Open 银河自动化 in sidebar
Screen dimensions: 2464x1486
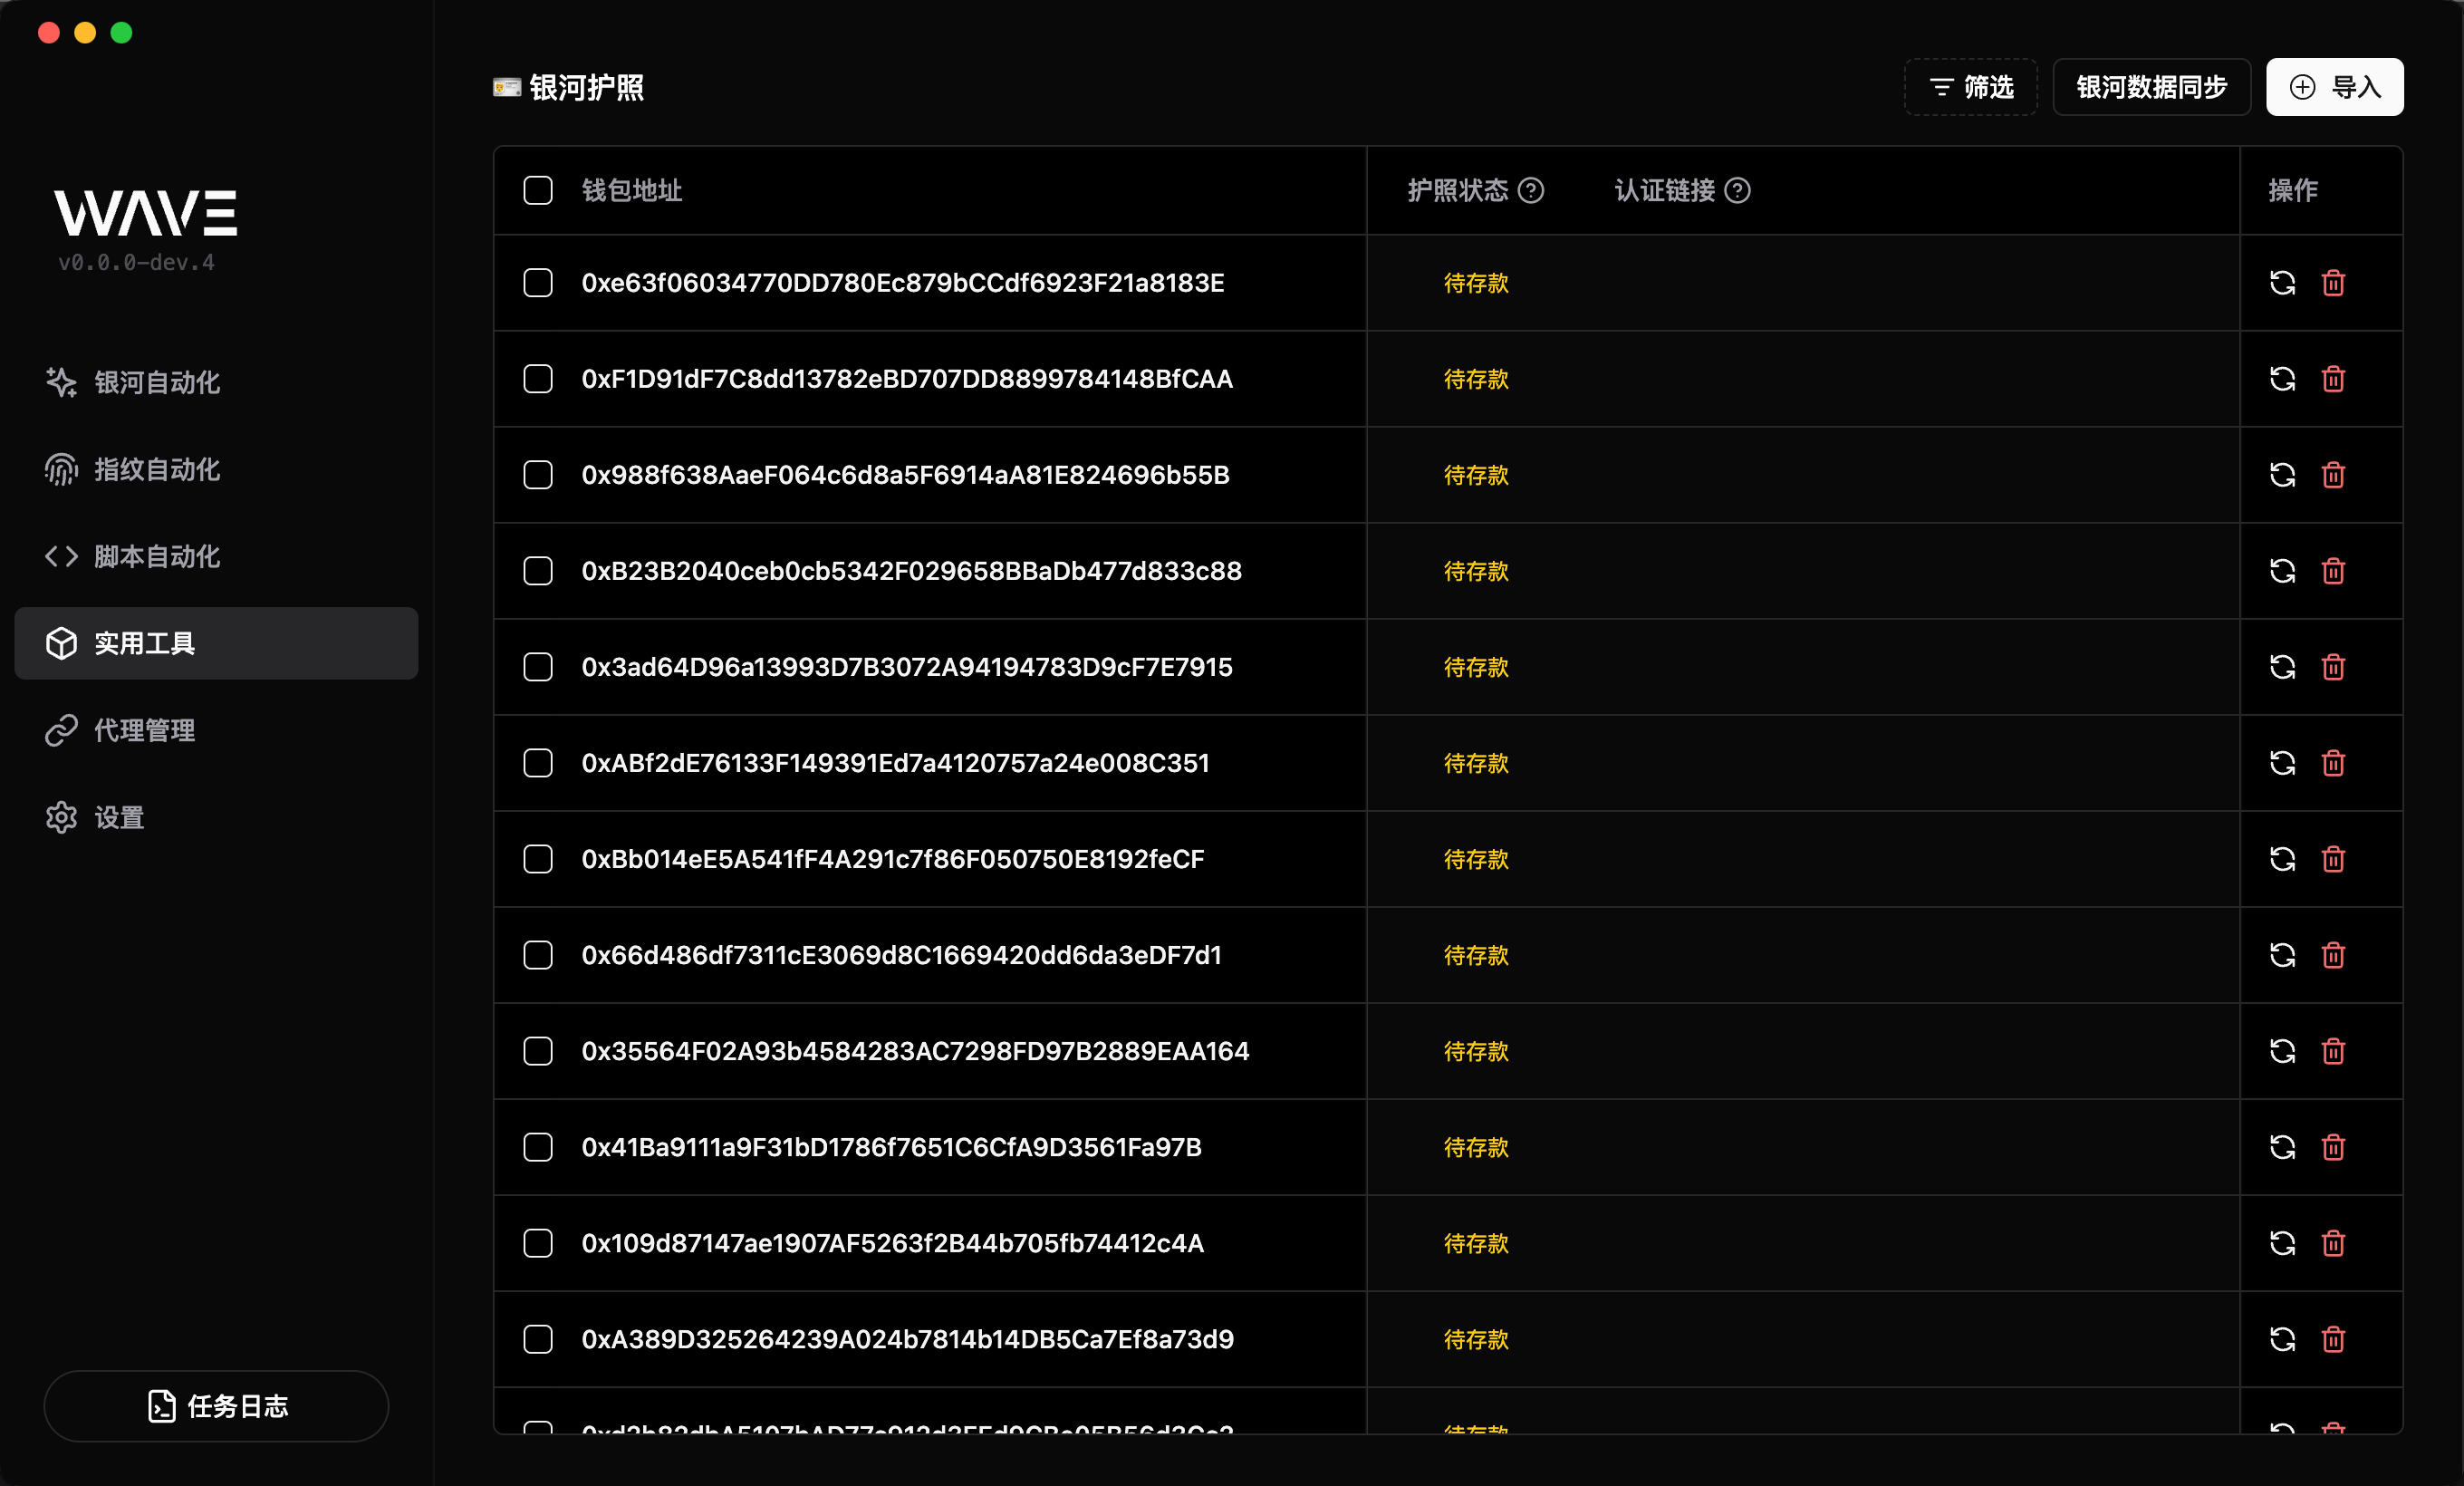pos(157,382)
